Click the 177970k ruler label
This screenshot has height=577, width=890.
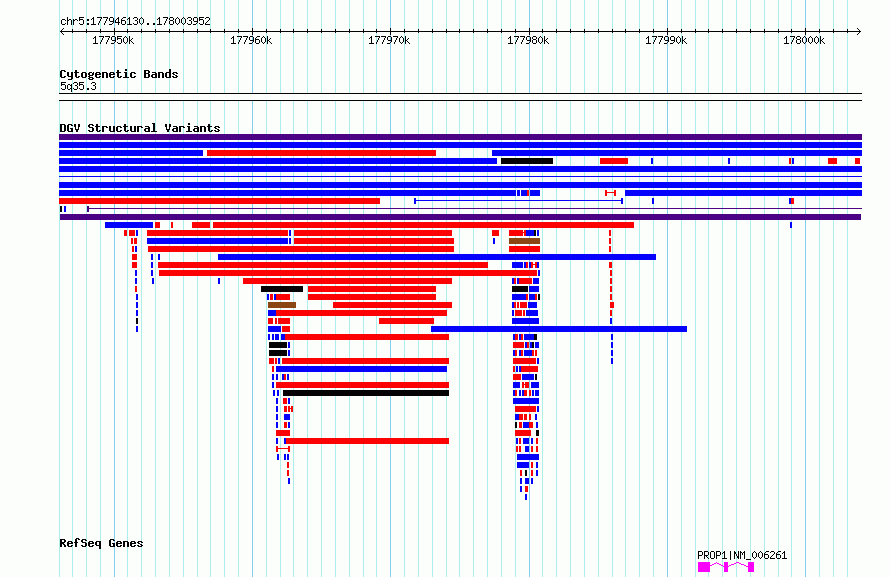coord(389,40)
